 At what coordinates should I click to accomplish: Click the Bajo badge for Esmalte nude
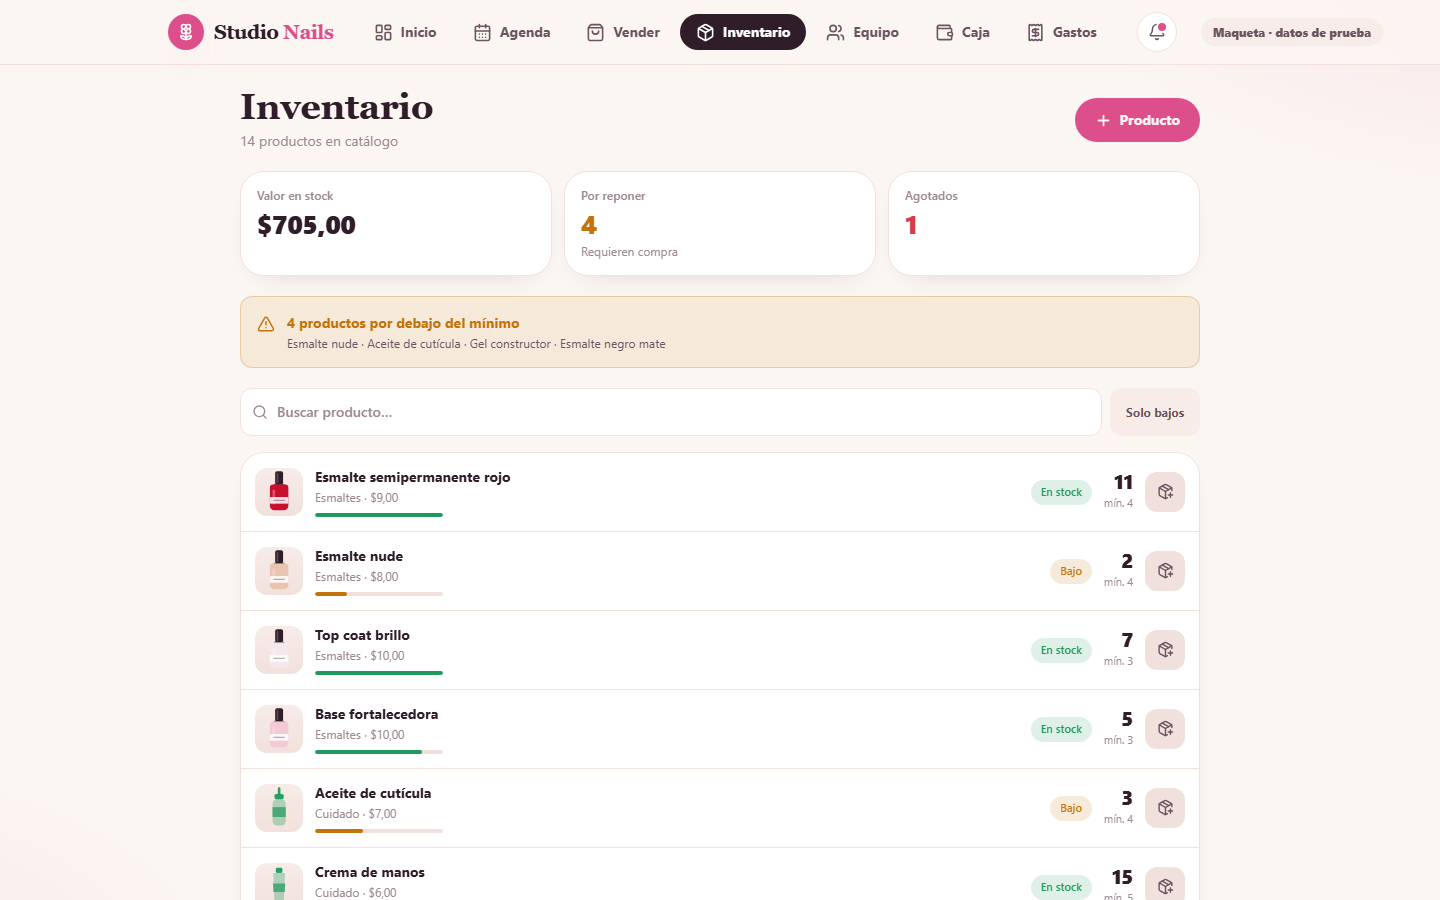(x=1071, y=571)
